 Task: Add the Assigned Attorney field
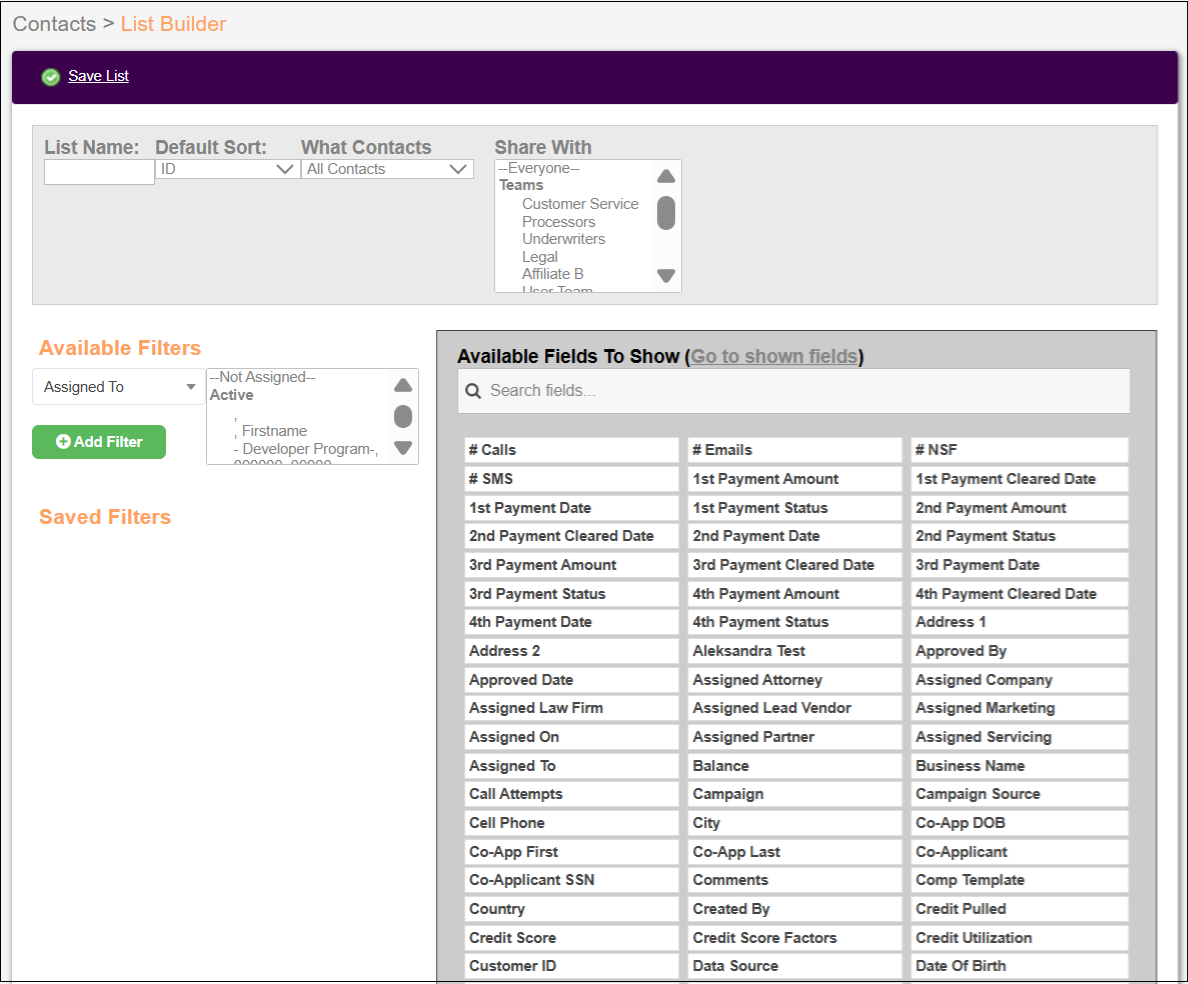point(795,679)
